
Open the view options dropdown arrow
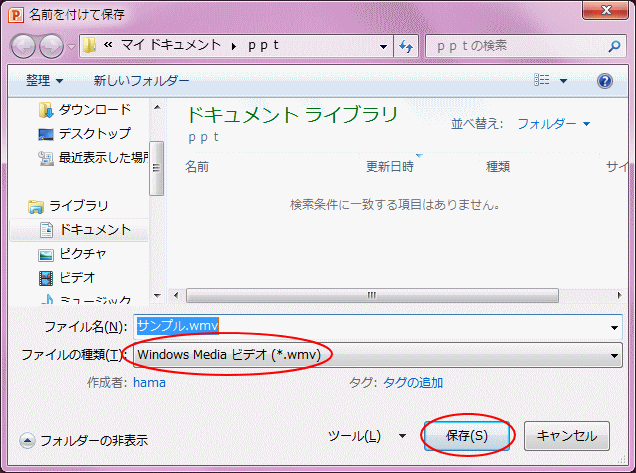coord(563,81)
